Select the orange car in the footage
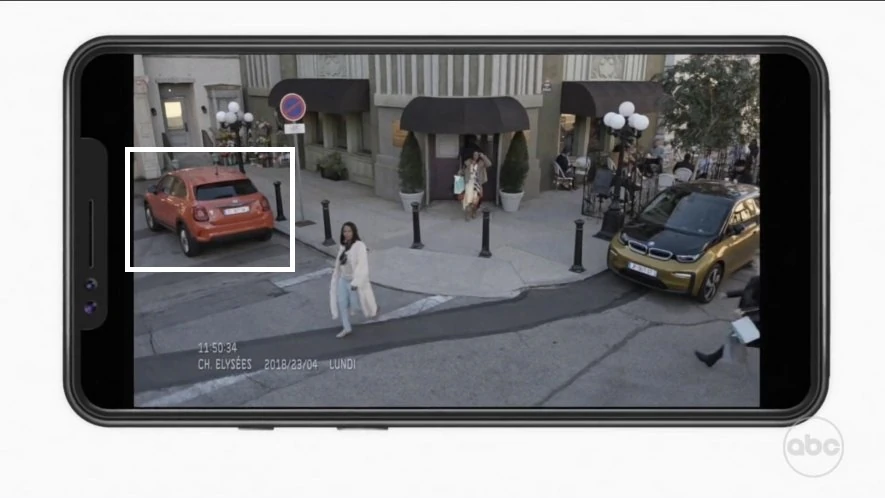885x498 pixels. click(208, 209)
